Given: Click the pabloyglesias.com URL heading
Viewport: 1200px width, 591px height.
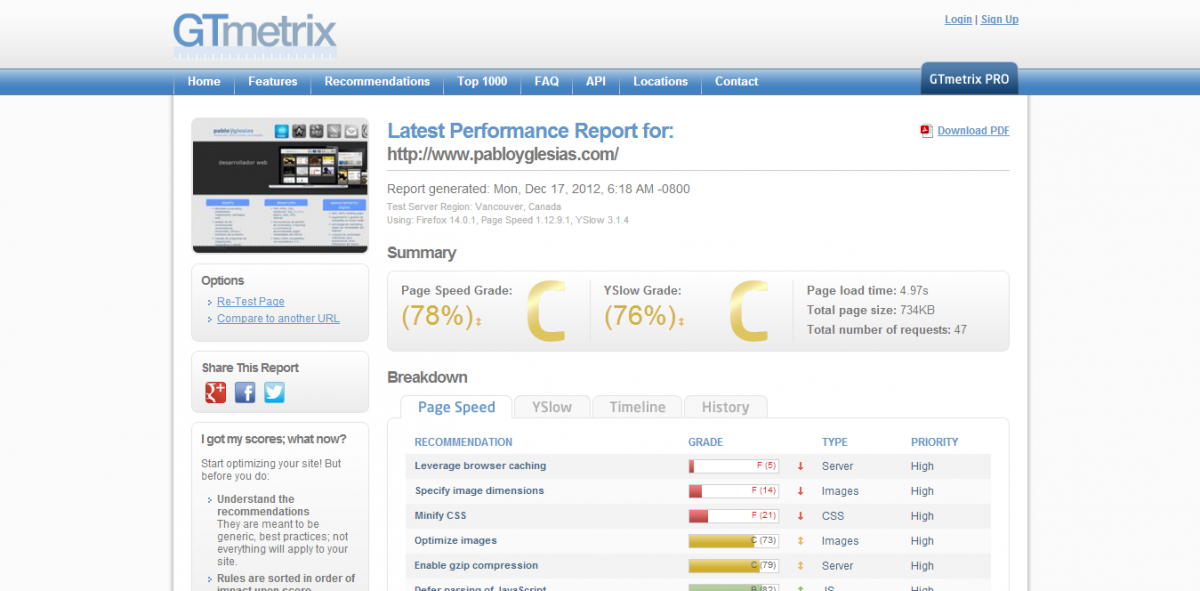Looking at the screenshot, I should pyautogui.click(x=503, y=154).
